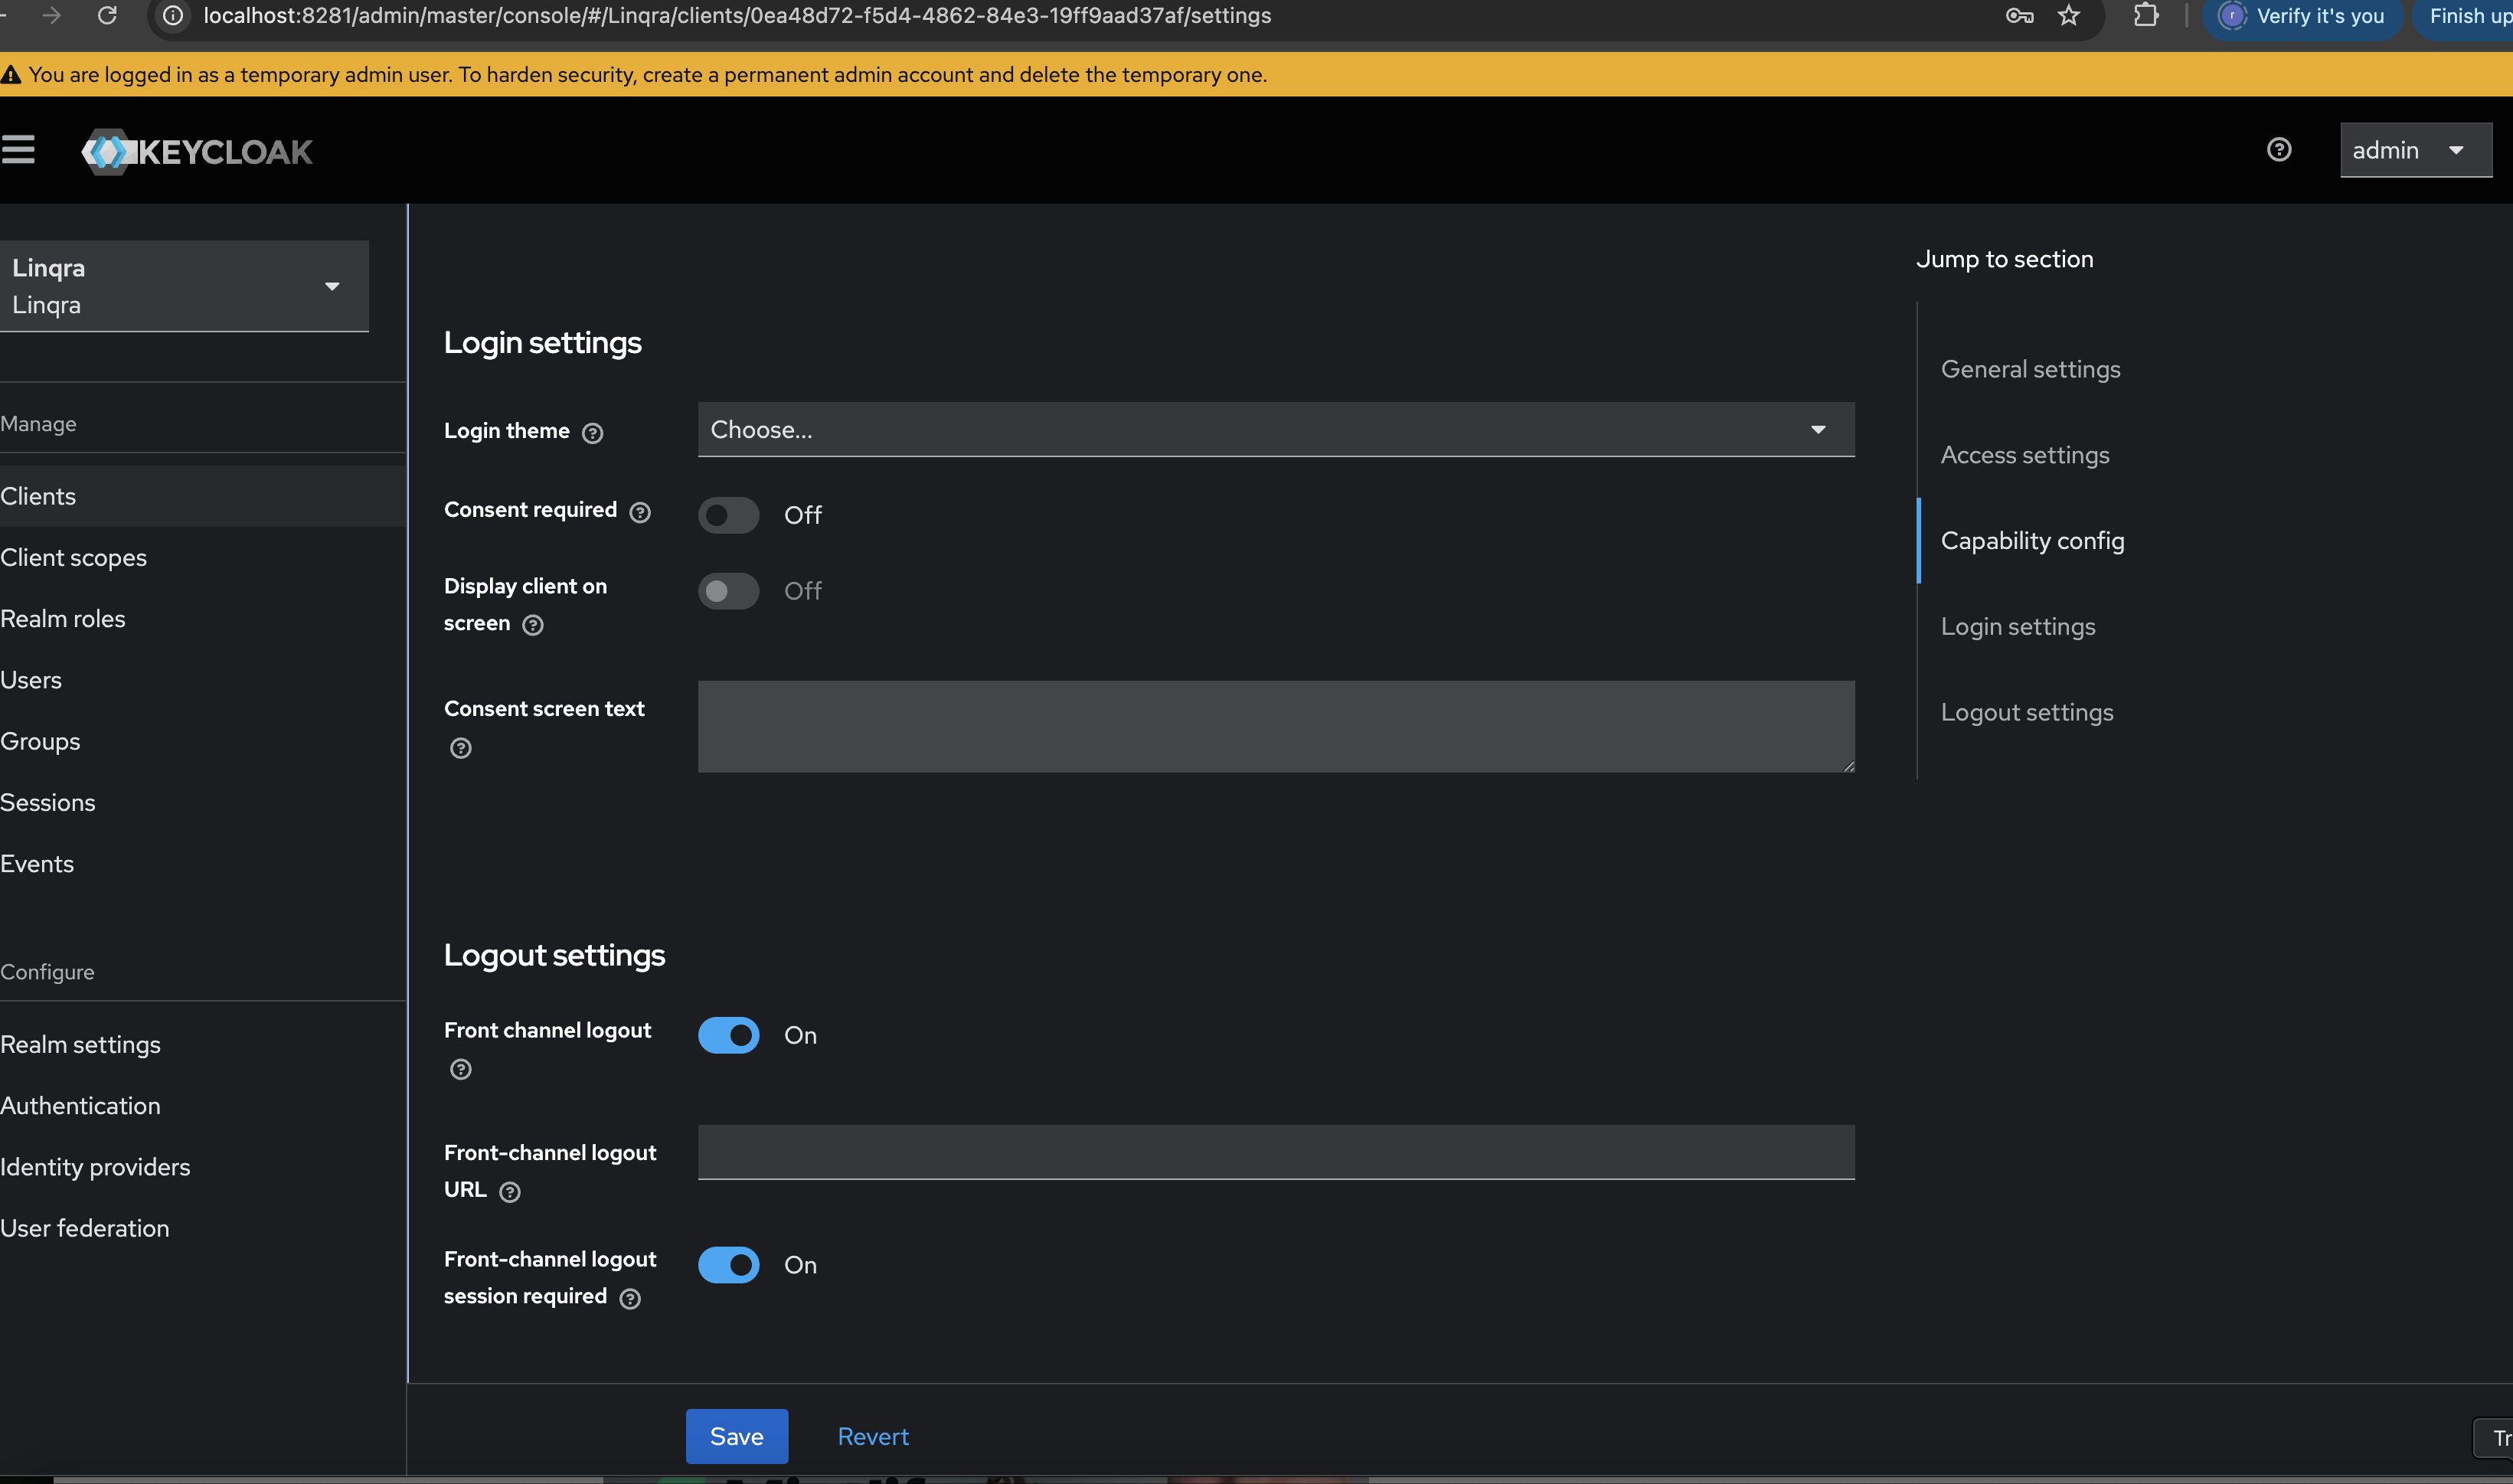This screenshot has height=1484, width=2513.
Task: Turn on Display client on screen
Action: click(728, 591)
